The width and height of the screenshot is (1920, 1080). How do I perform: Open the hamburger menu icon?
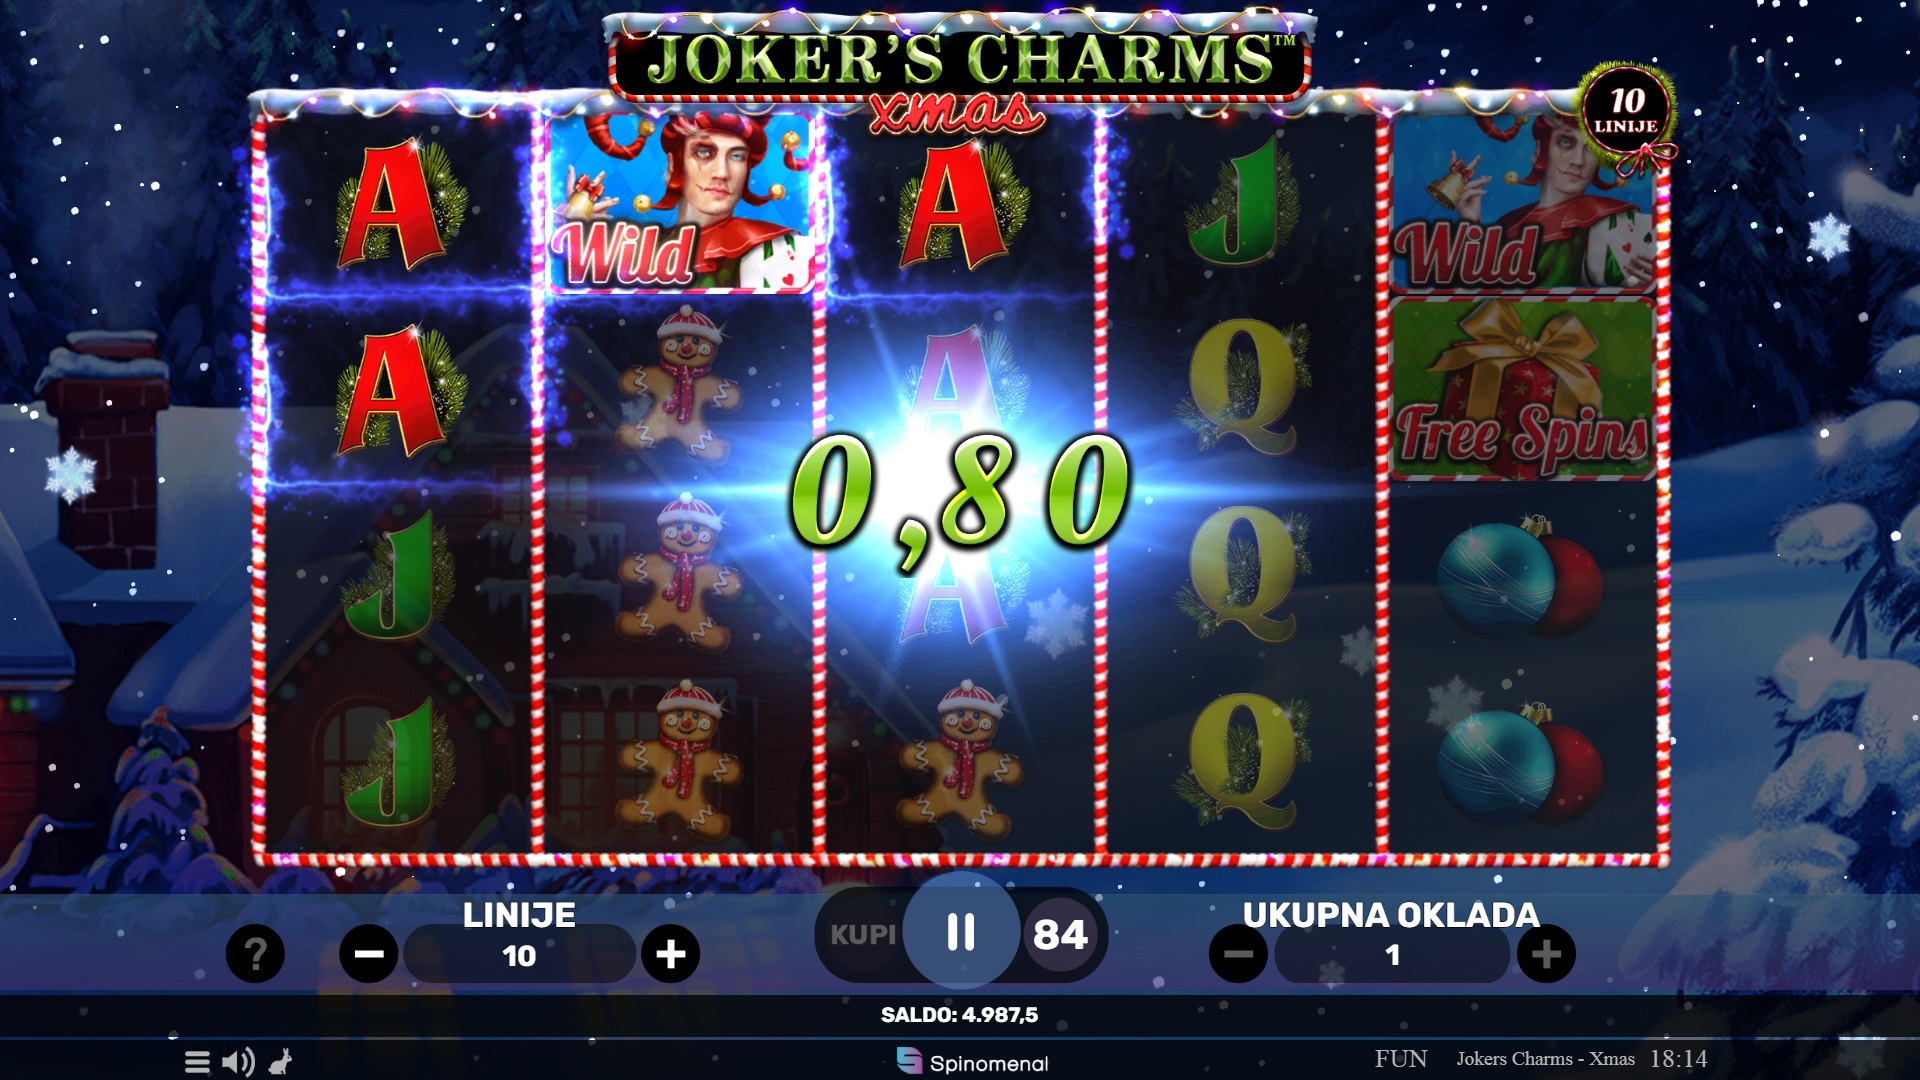[197, 1062]
